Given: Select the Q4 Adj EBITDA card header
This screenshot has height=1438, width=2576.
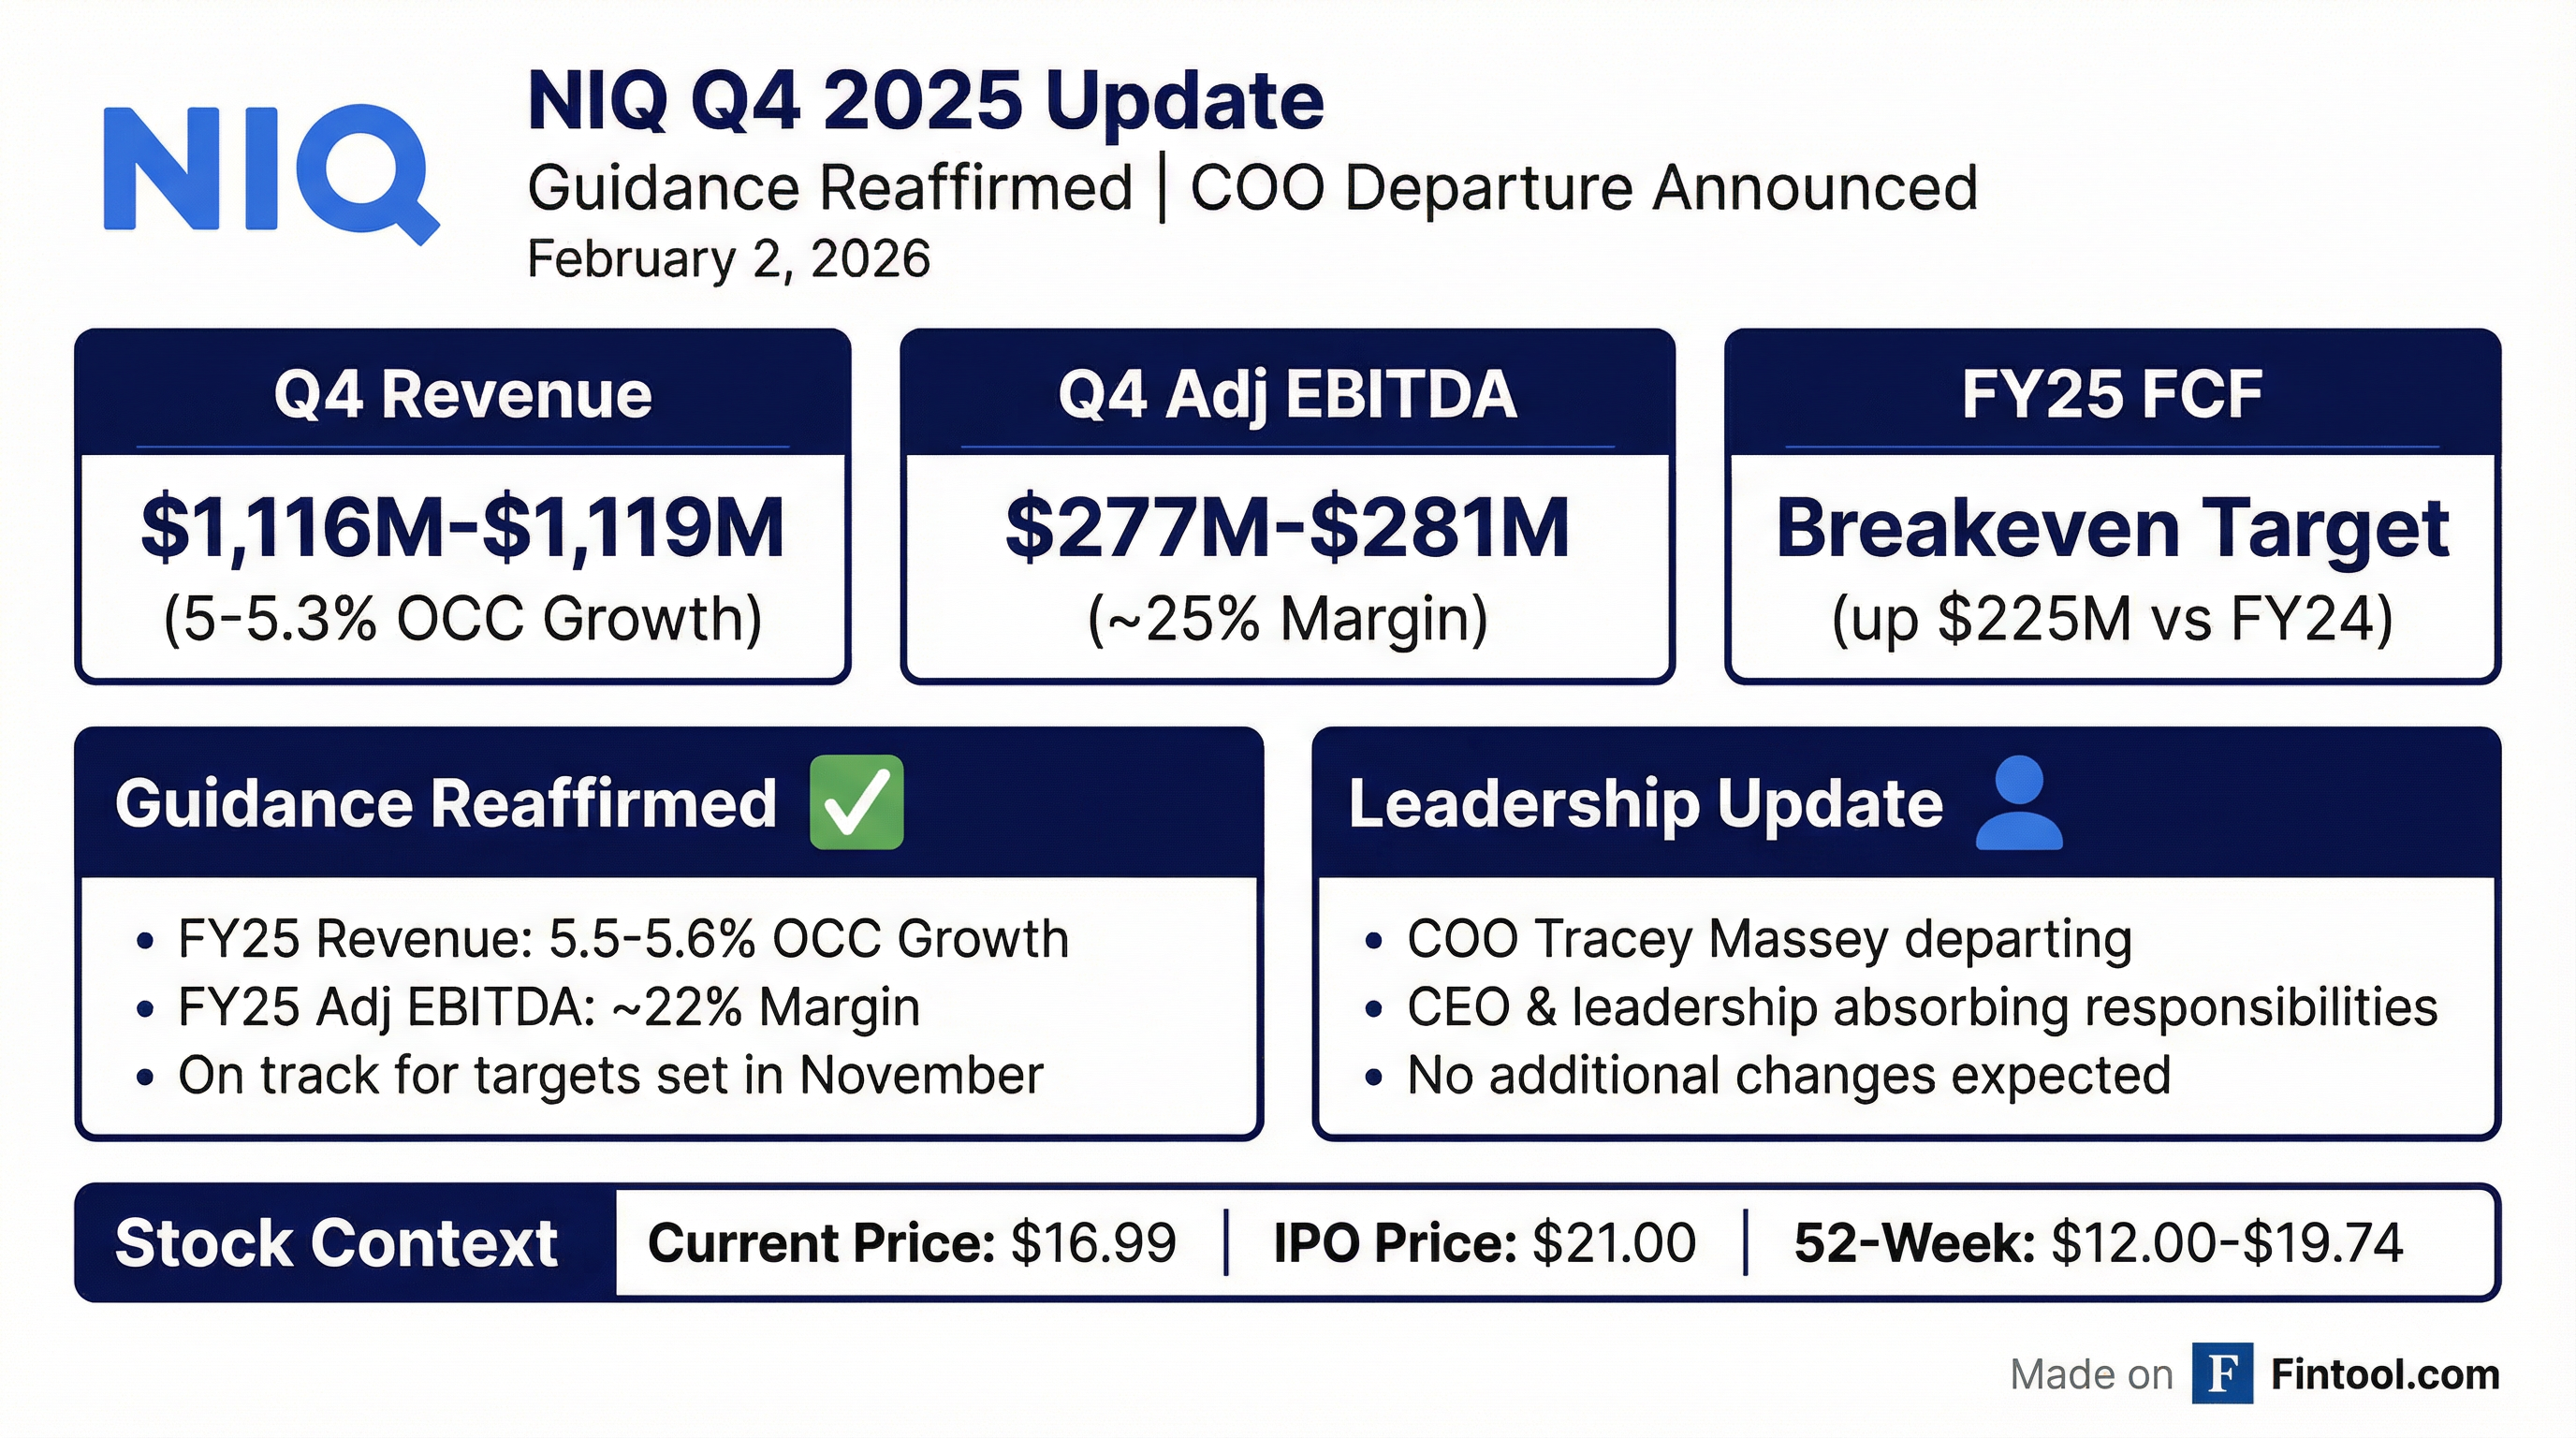Looking at the screenshot, I should [x=1287, y=394].
